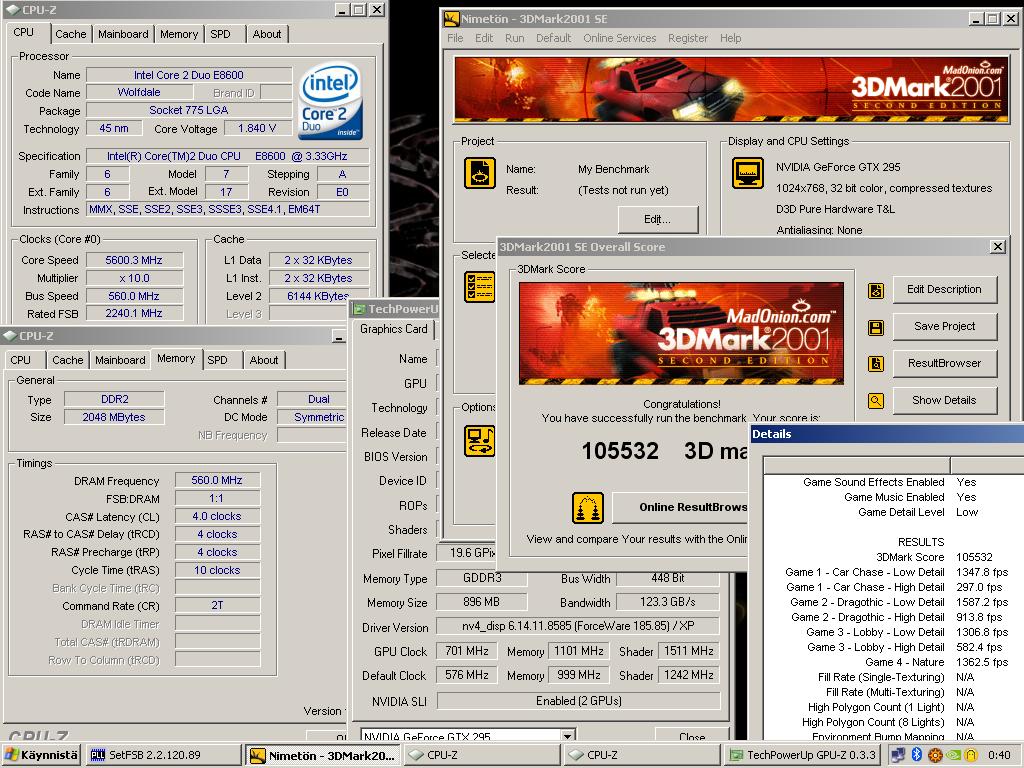Open Memory tab in top CPU-Z window

tap(179, 34)
